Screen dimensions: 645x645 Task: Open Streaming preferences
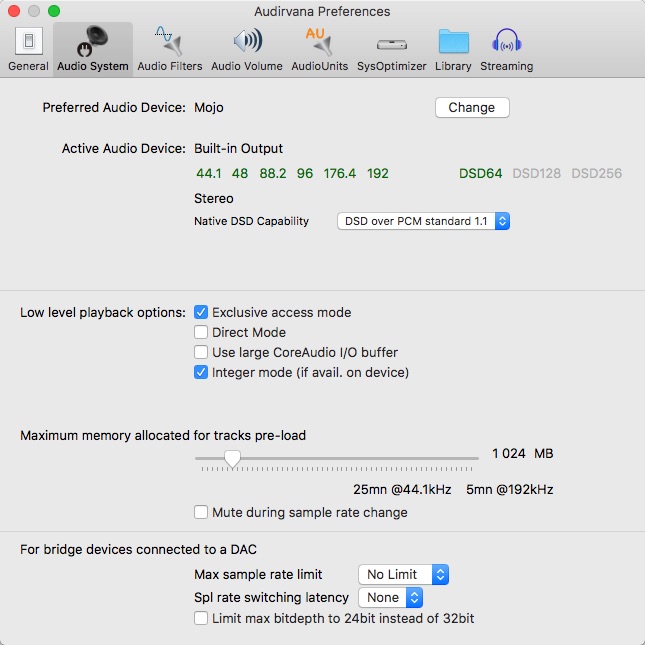[506, 49]
